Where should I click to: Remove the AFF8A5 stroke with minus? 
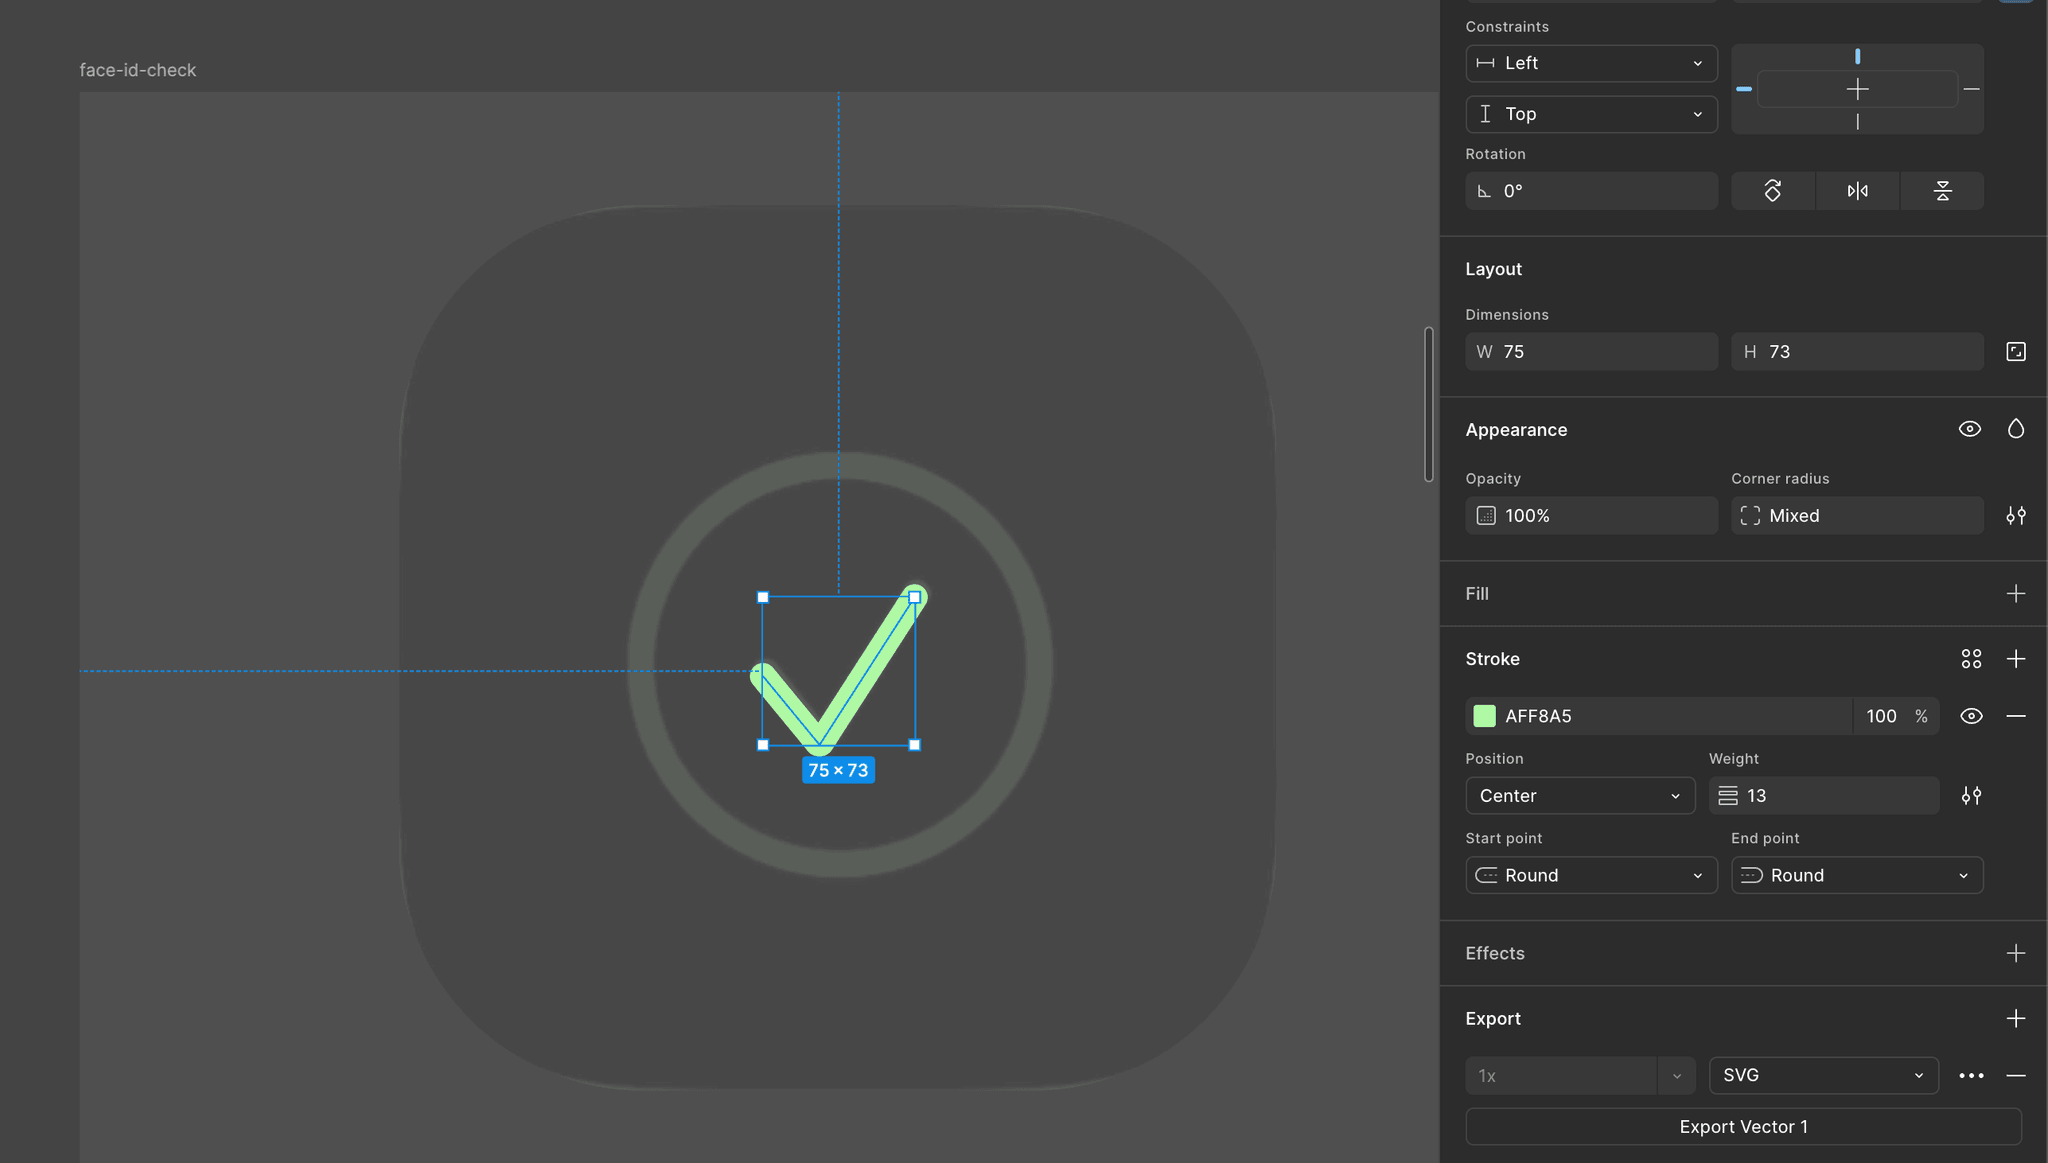pyautogui.click(x=2015, y=716)
